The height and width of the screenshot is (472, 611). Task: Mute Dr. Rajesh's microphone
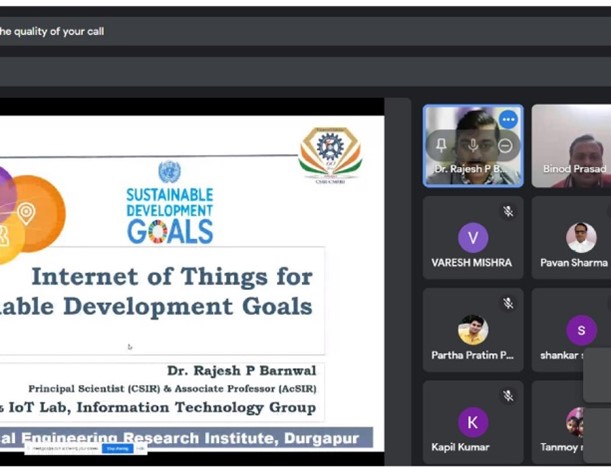coord(473,146)
